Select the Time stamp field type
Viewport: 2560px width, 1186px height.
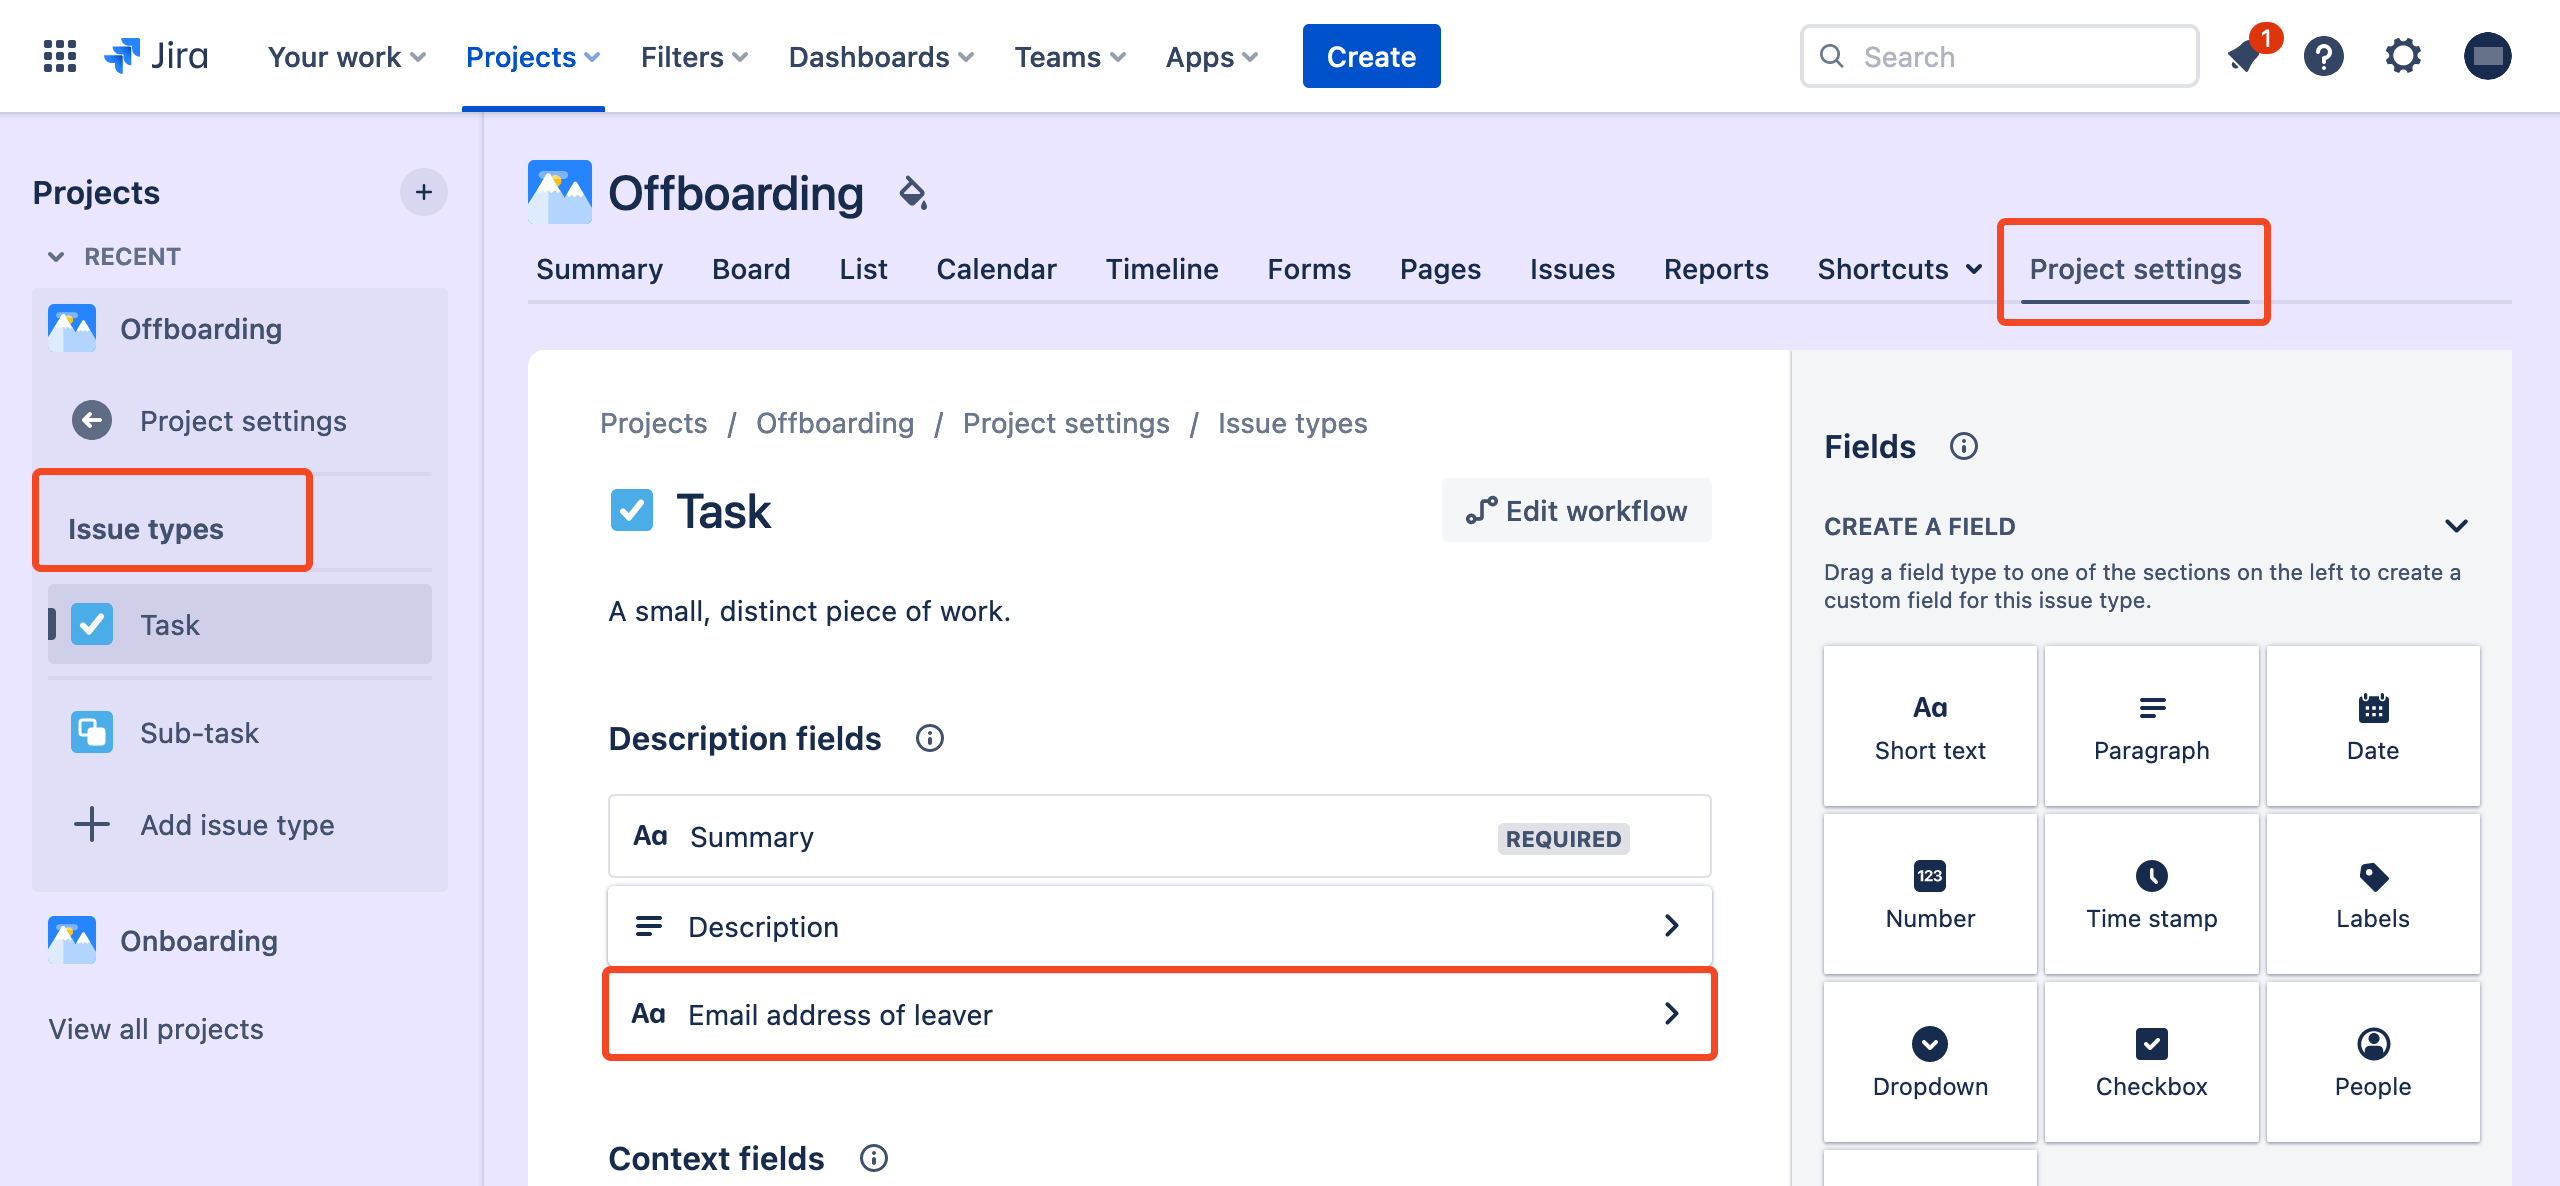[x=2152, y=894]
